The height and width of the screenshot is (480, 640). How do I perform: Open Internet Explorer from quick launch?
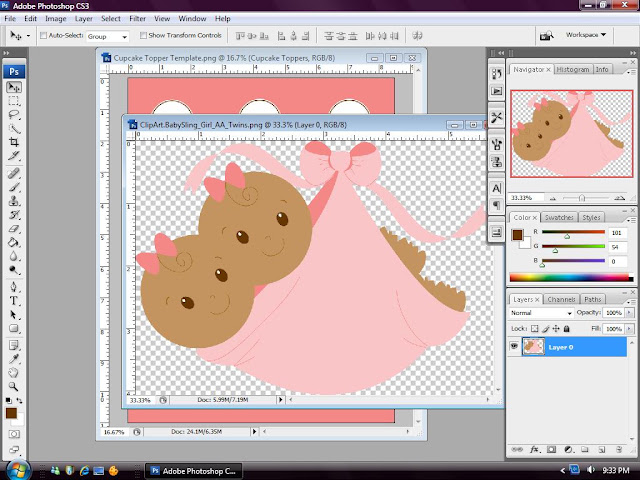[x=84, y=471]
